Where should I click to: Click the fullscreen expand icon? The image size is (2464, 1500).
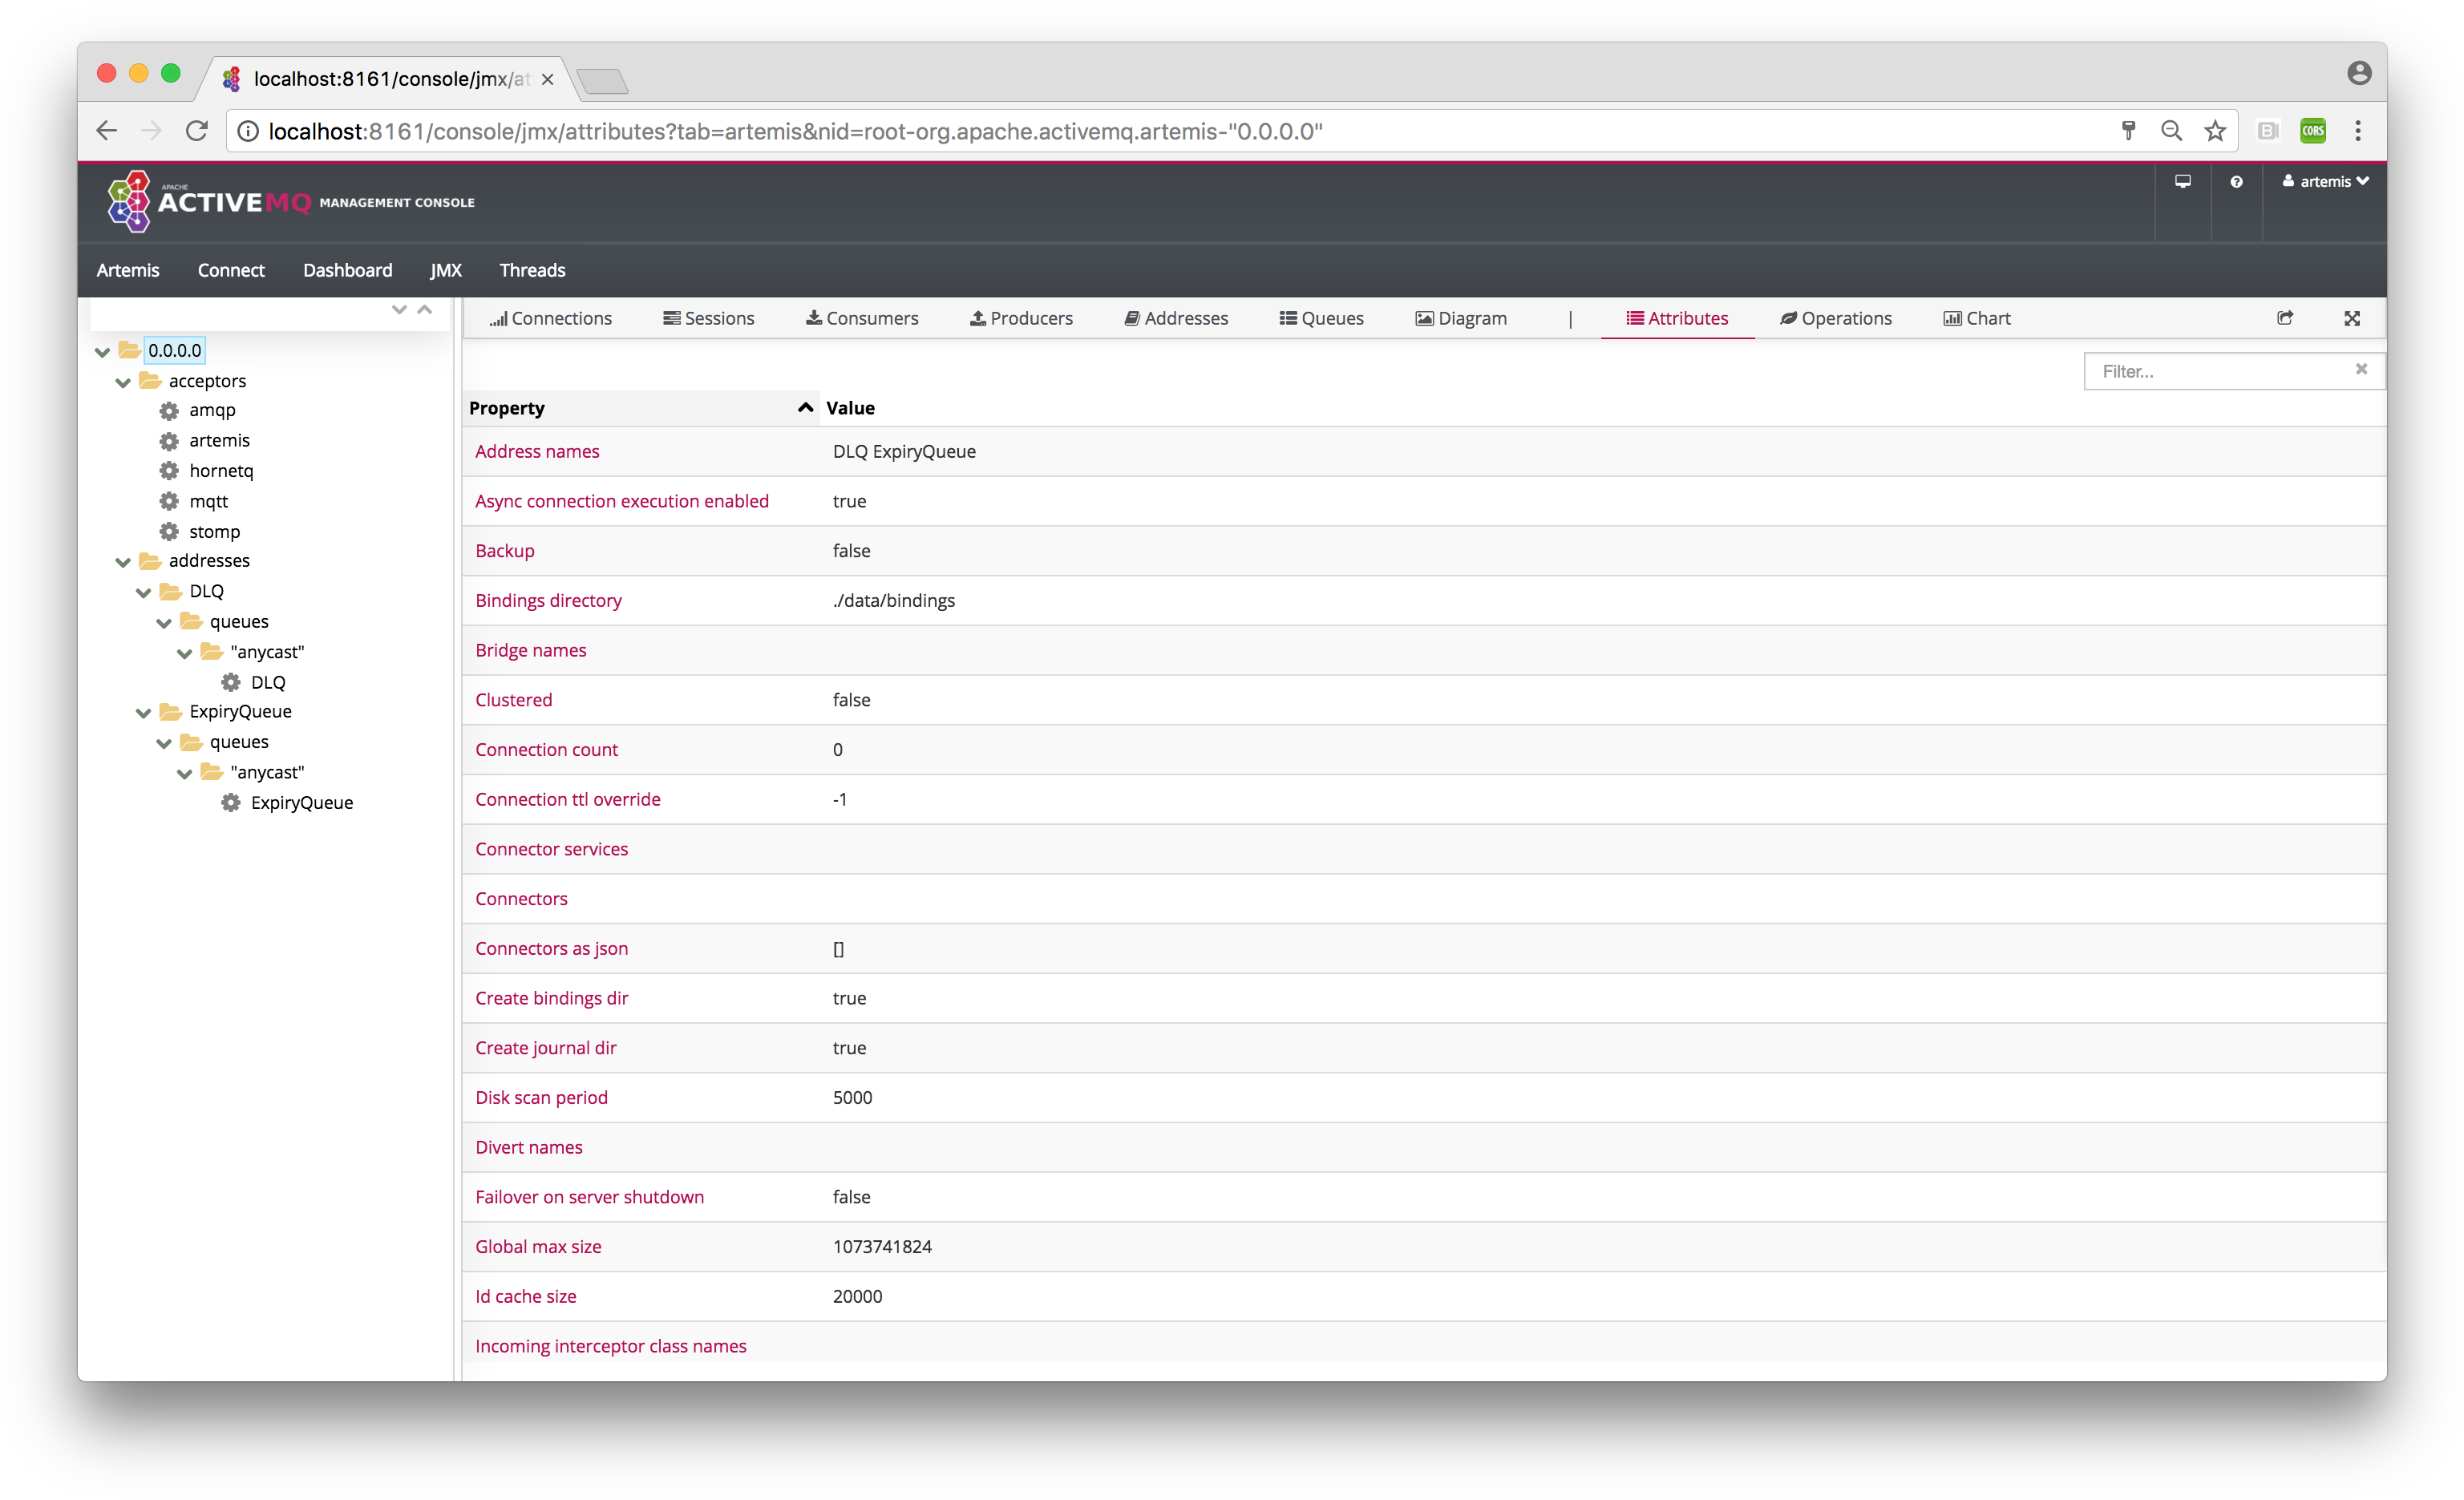pos(2352,318)
